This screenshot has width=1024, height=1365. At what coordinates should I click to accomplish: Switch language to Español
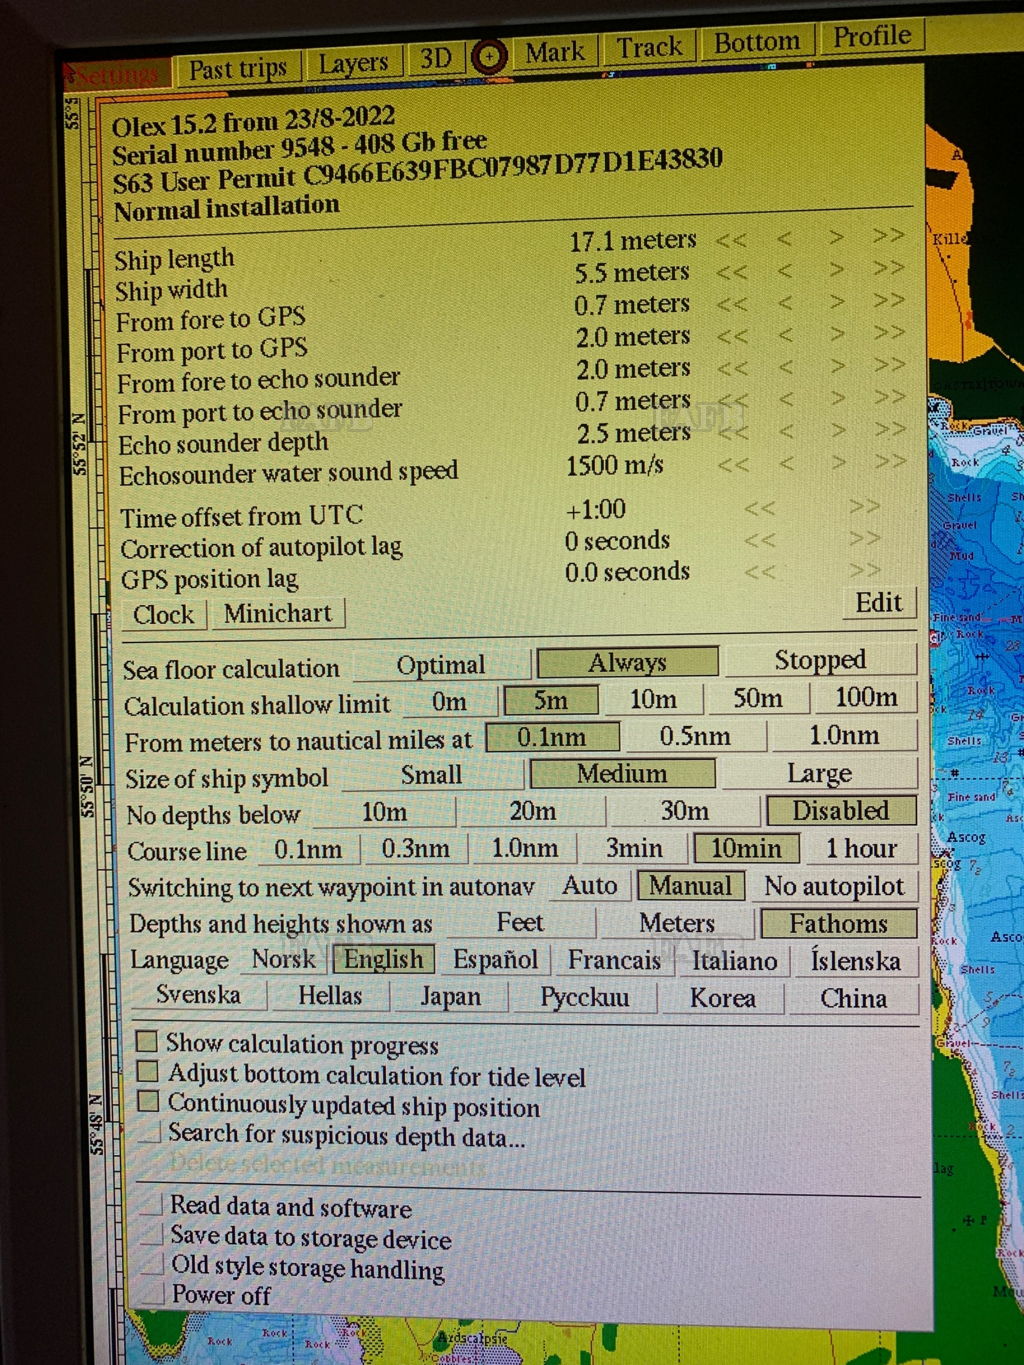pos(496,960)
